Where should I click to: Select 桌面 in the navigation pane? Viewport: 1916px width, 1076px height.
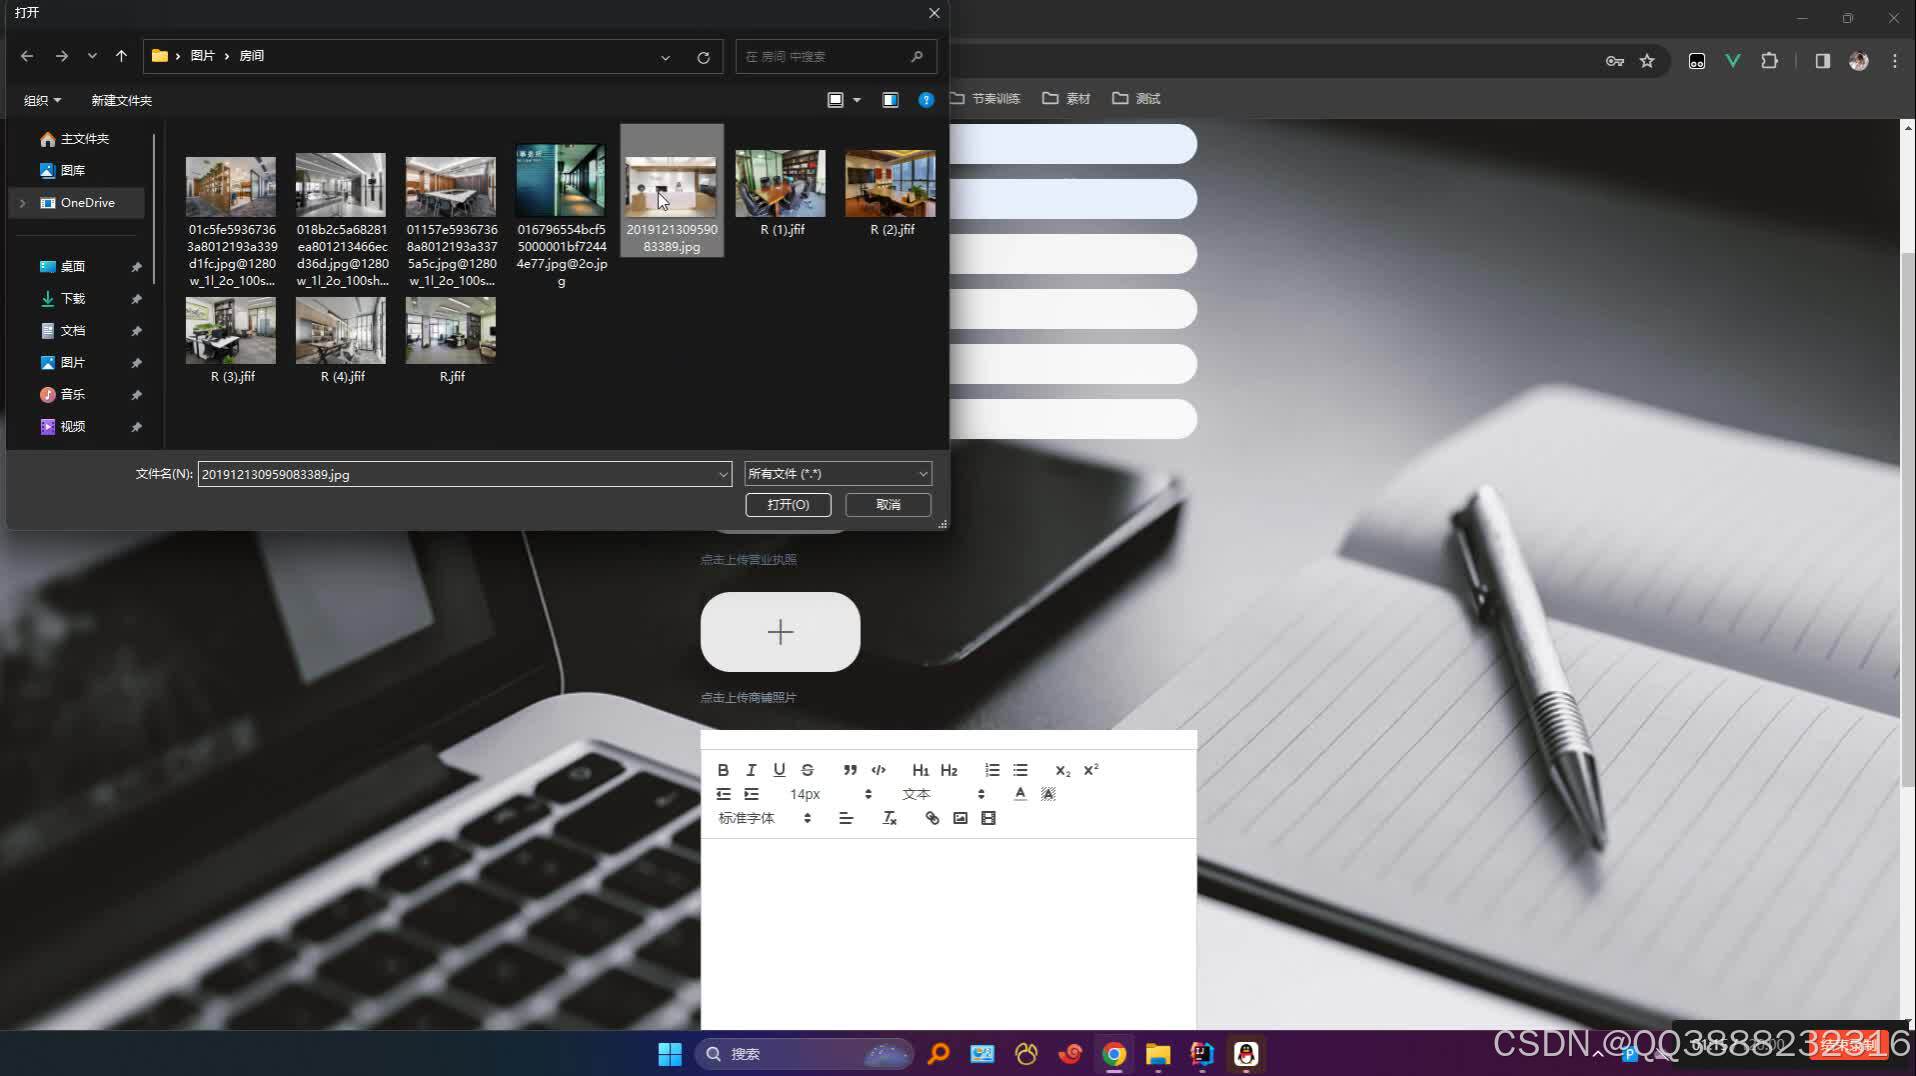[73, 267]
